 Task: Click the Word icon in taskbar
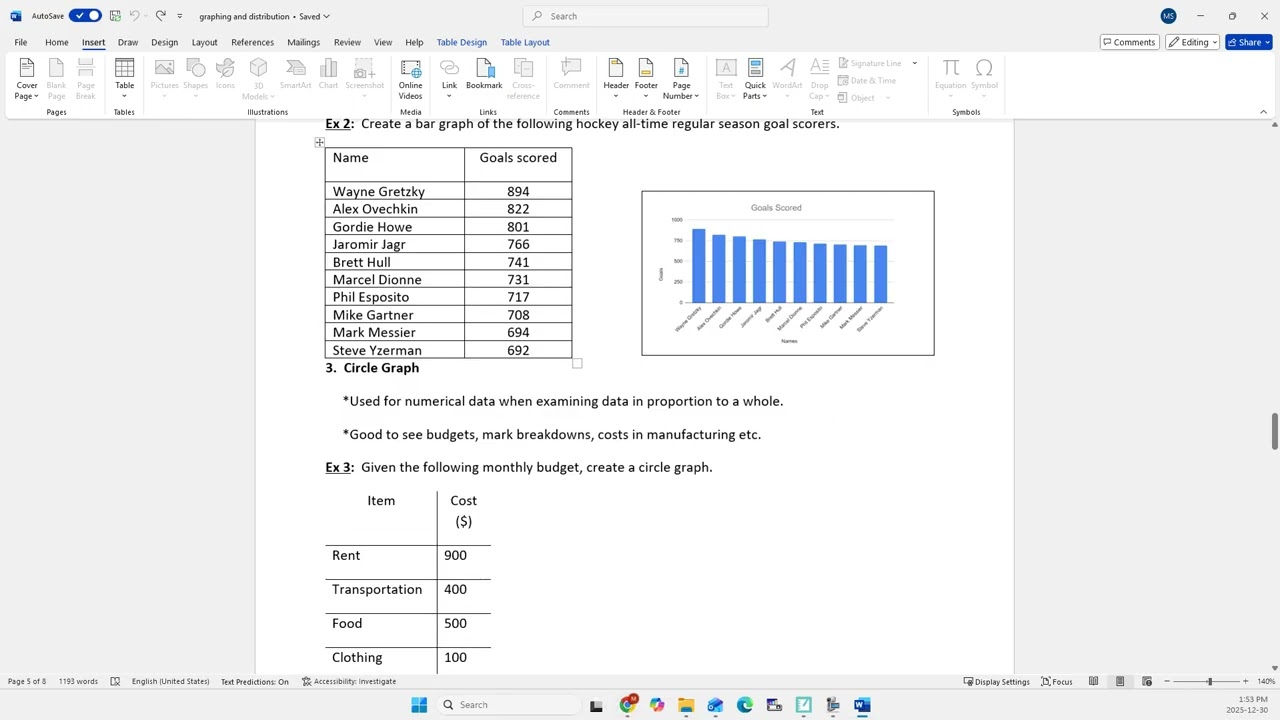point(862,705)
